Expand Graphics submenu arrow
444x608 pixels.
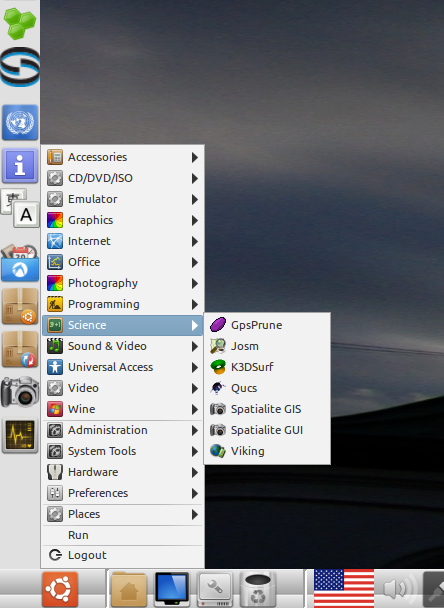195,220
